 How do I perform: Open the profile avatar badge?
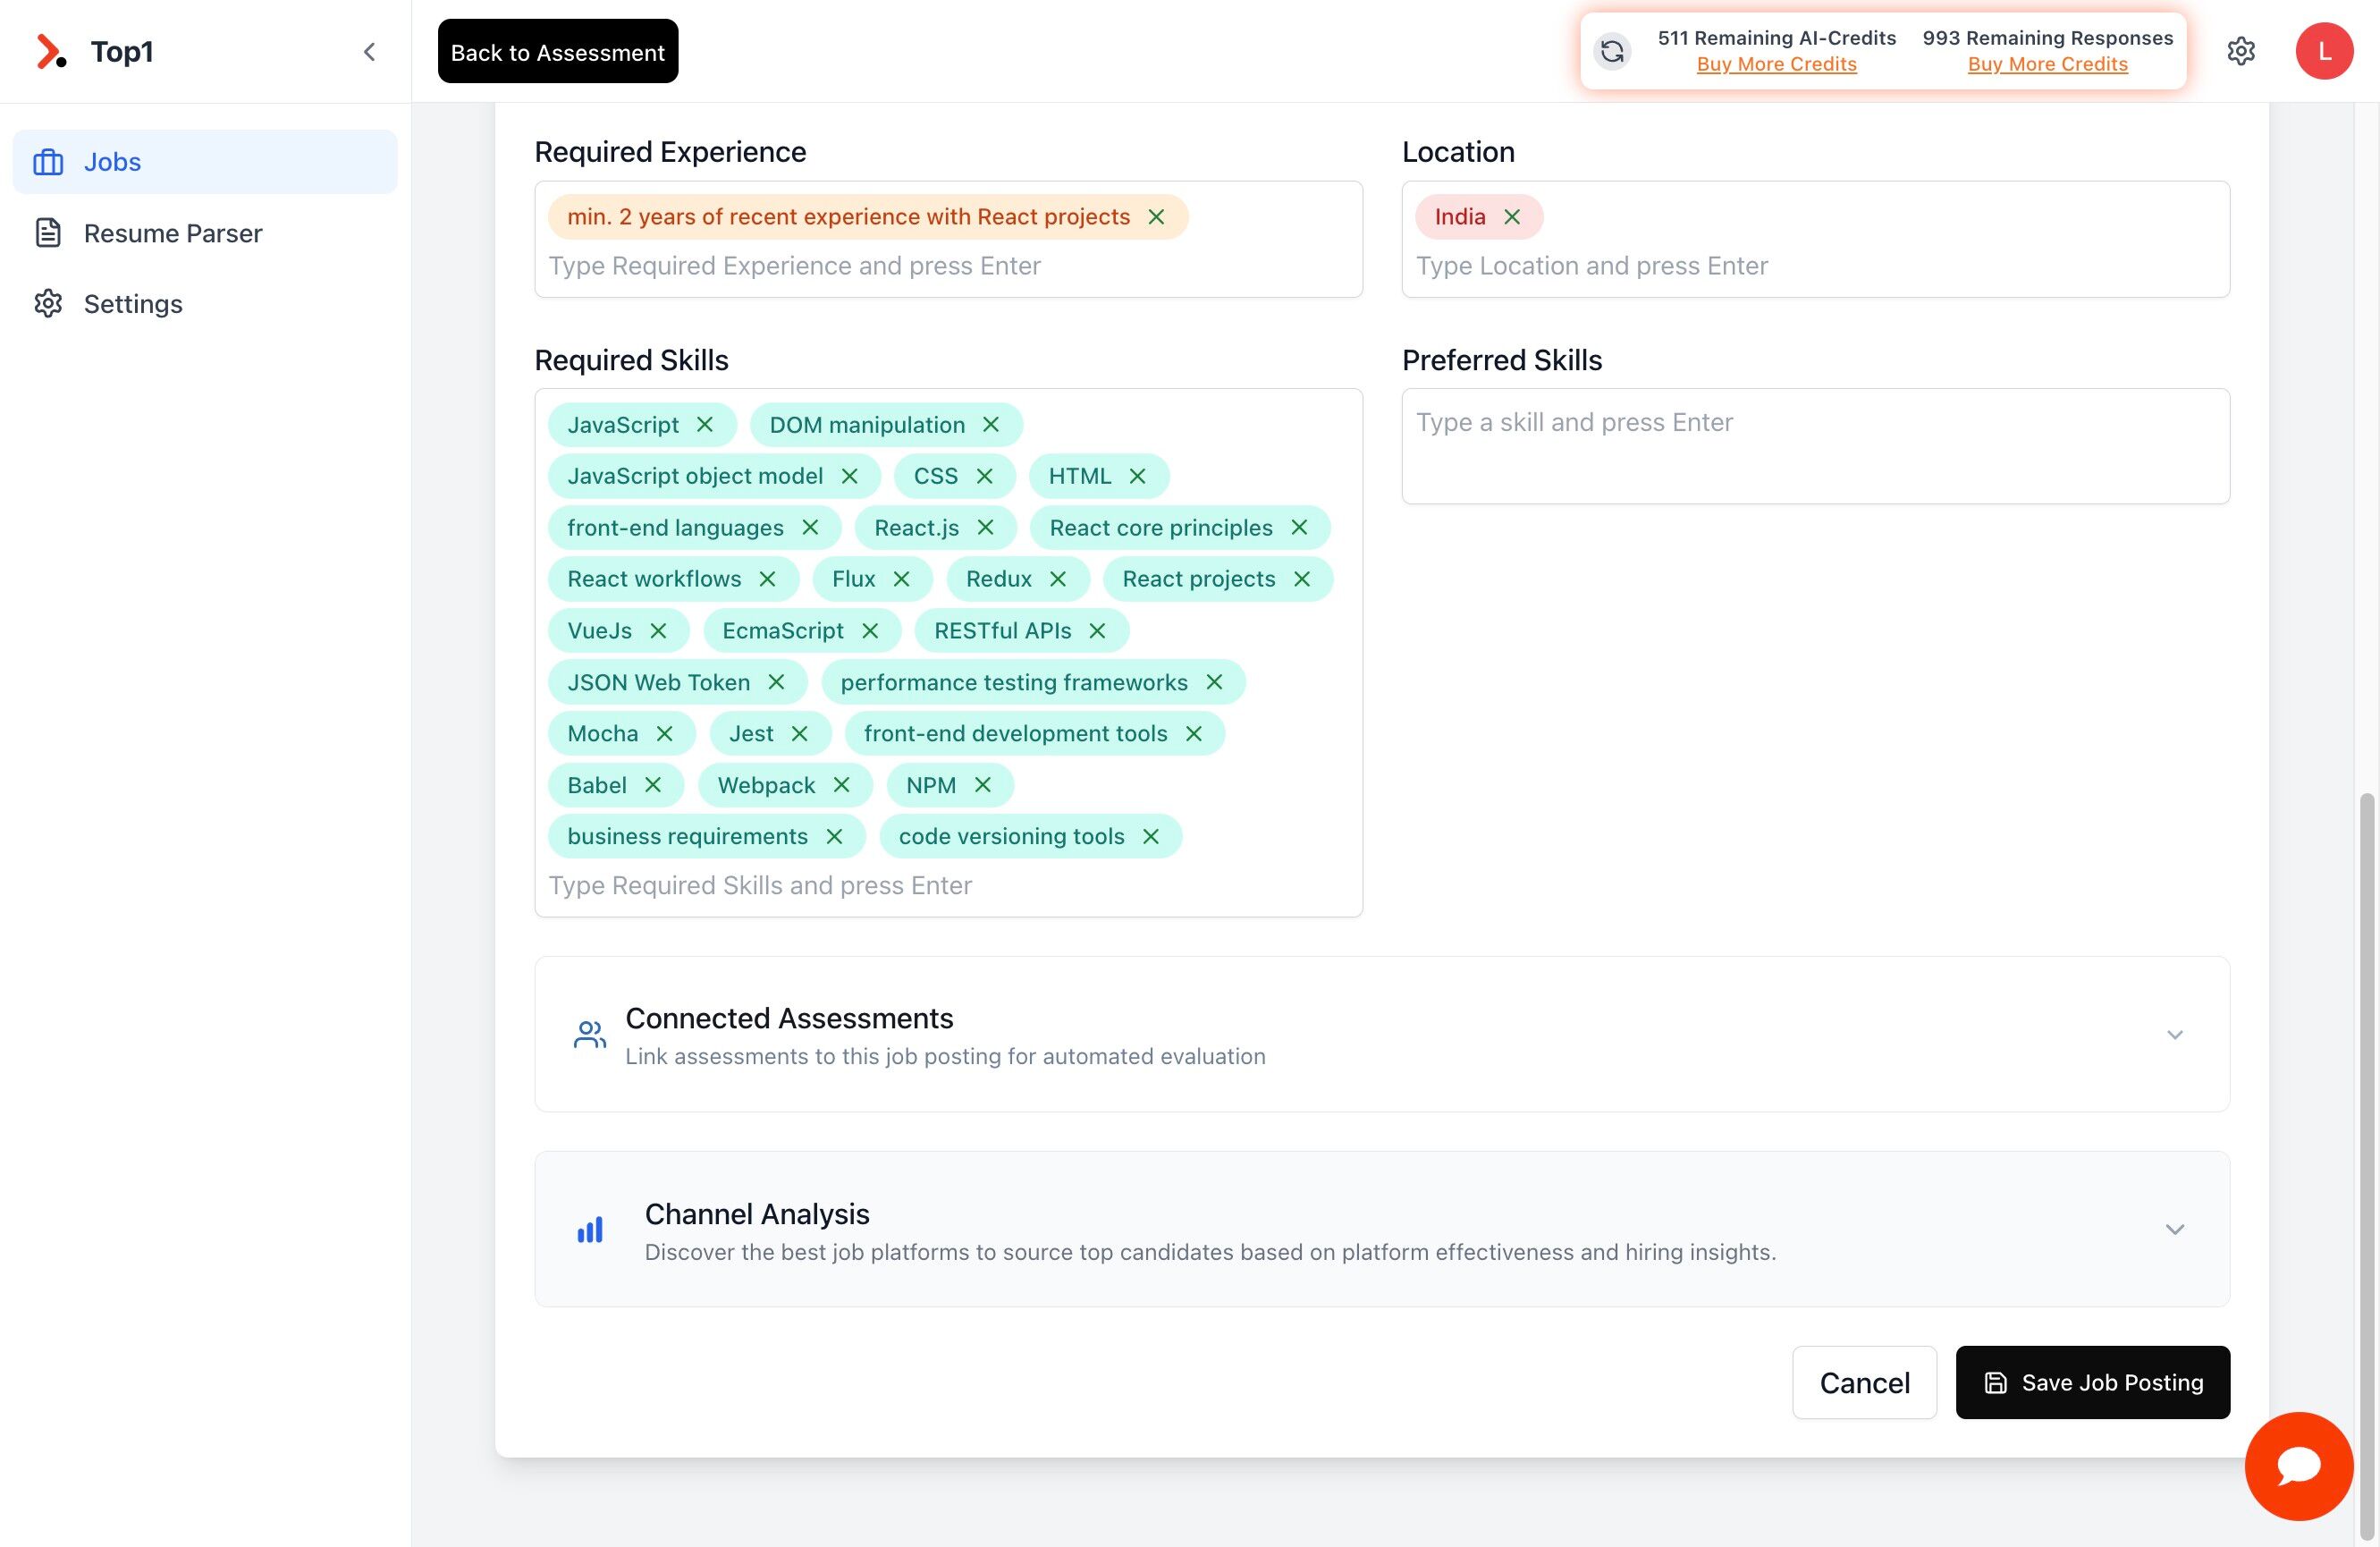pos(2324,51)
